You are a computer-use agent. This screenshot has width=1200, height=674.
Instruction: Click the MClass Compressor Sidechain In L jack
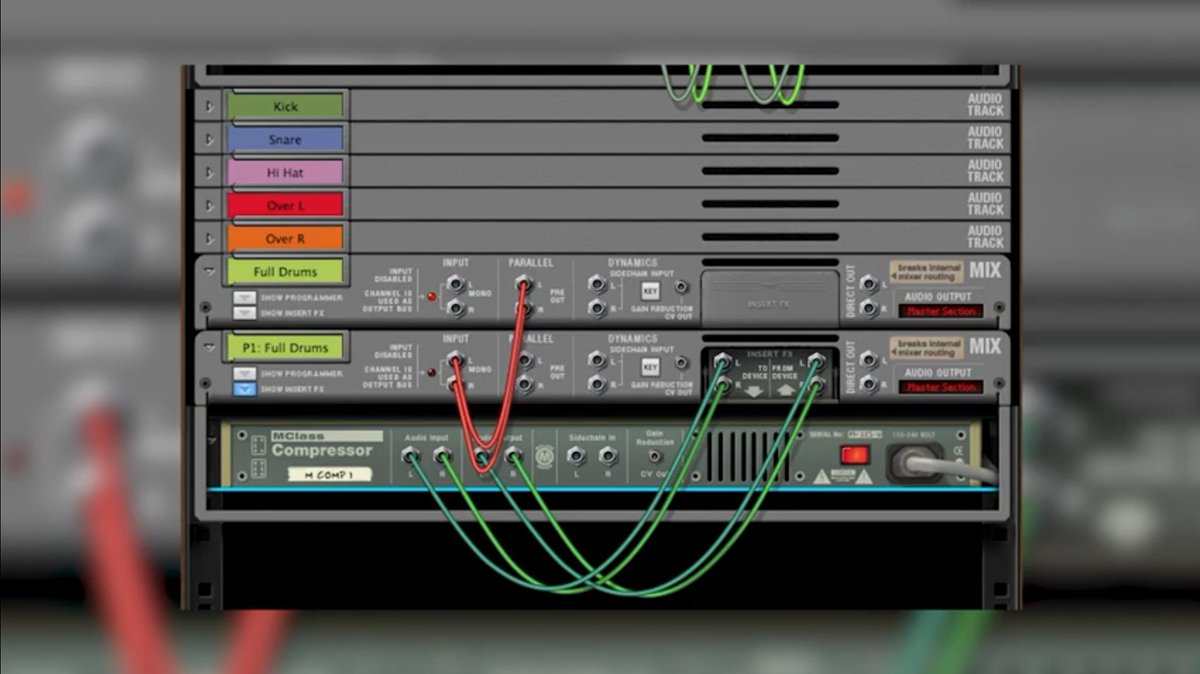(576, 456)
